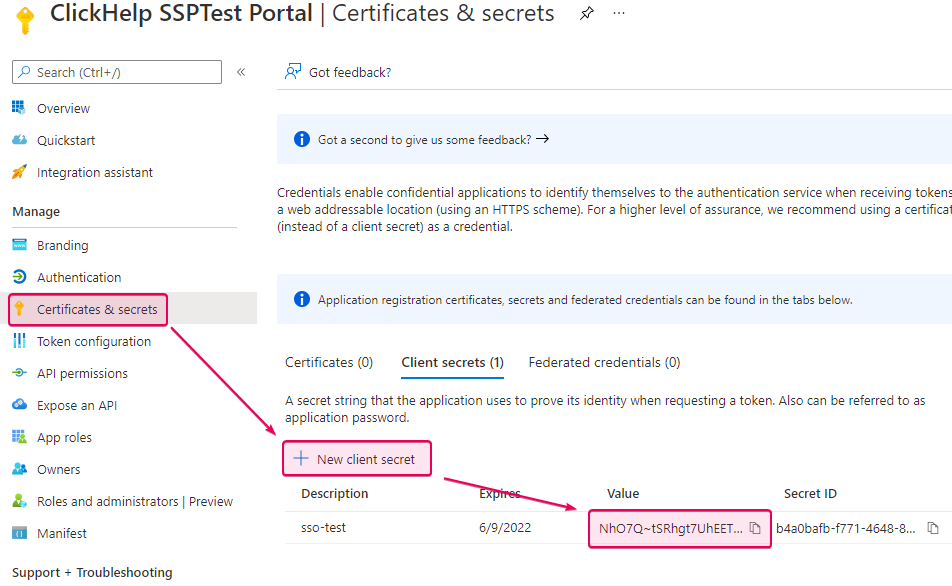This screenshot has width=952, height=586.
Task: Create a New client secret
Action: click(x=356, y=458)
